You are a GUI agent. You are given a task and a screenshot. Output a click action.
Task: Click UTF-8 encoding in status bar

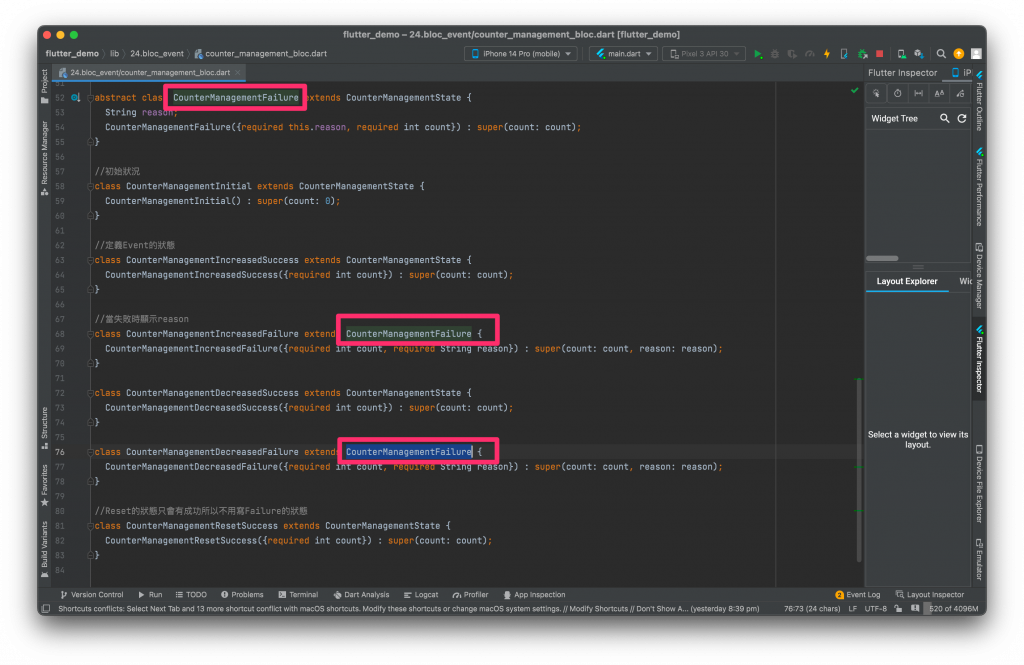click(875, 609)
